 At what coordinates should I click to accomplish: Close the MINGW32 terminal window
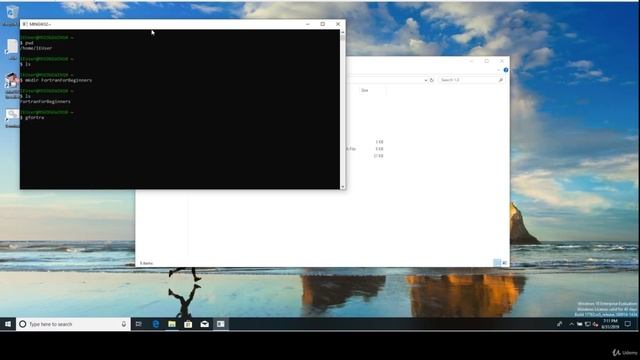point(338,24)
